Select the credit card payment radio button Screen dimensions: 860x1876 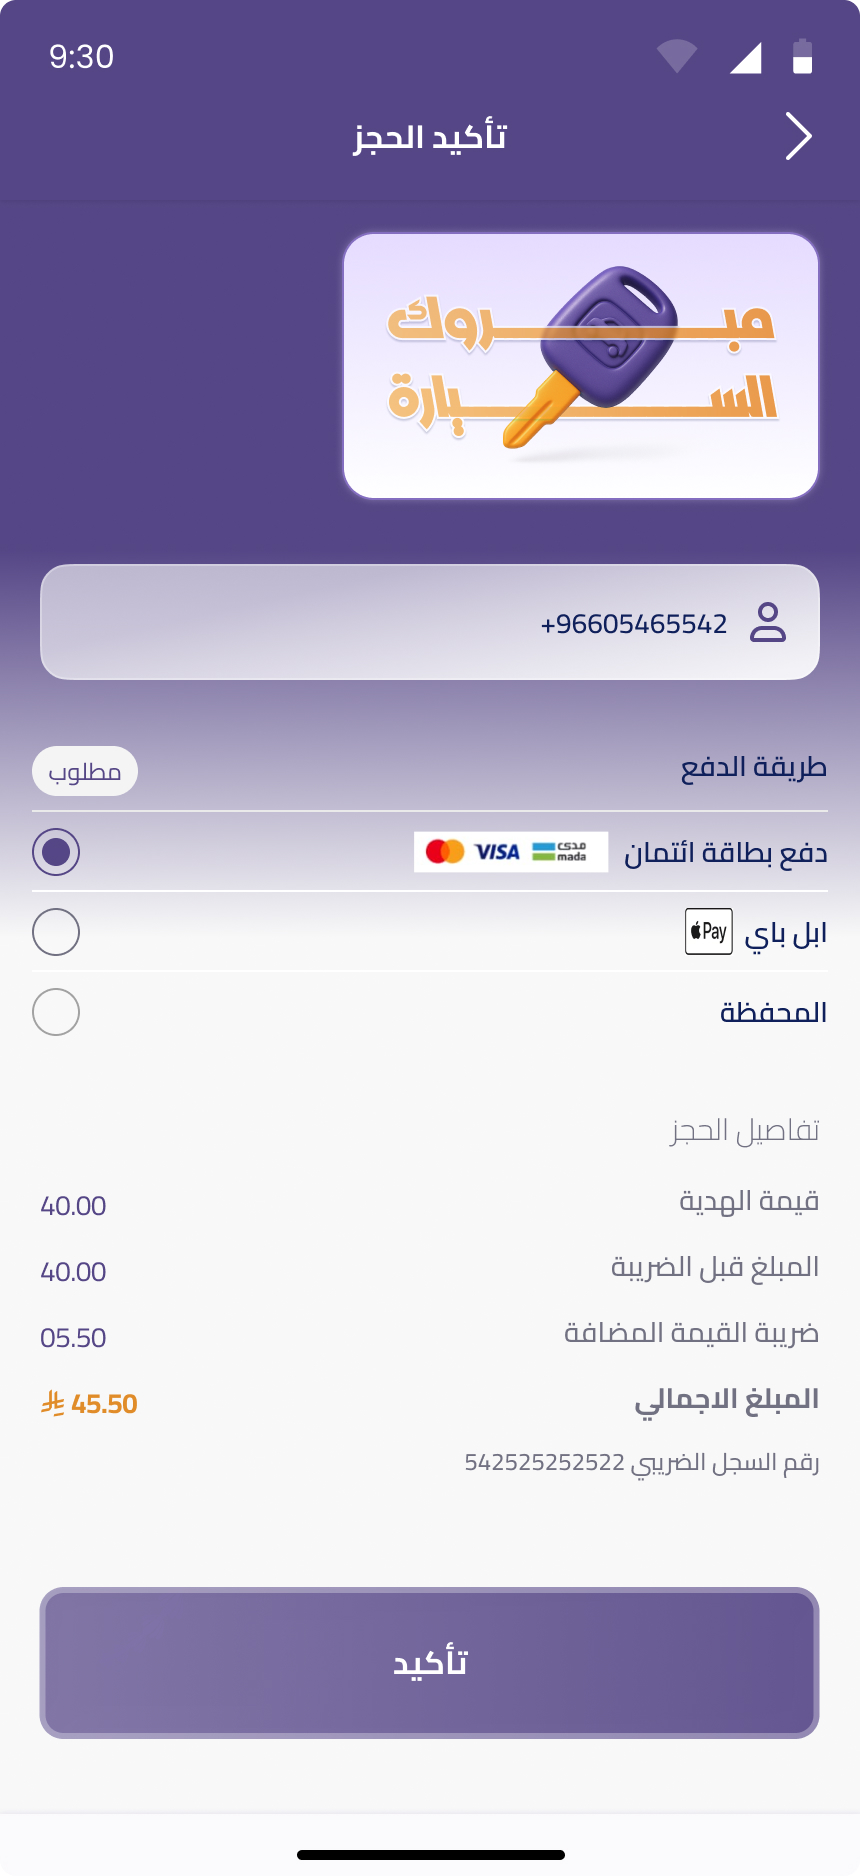(56, 852)
